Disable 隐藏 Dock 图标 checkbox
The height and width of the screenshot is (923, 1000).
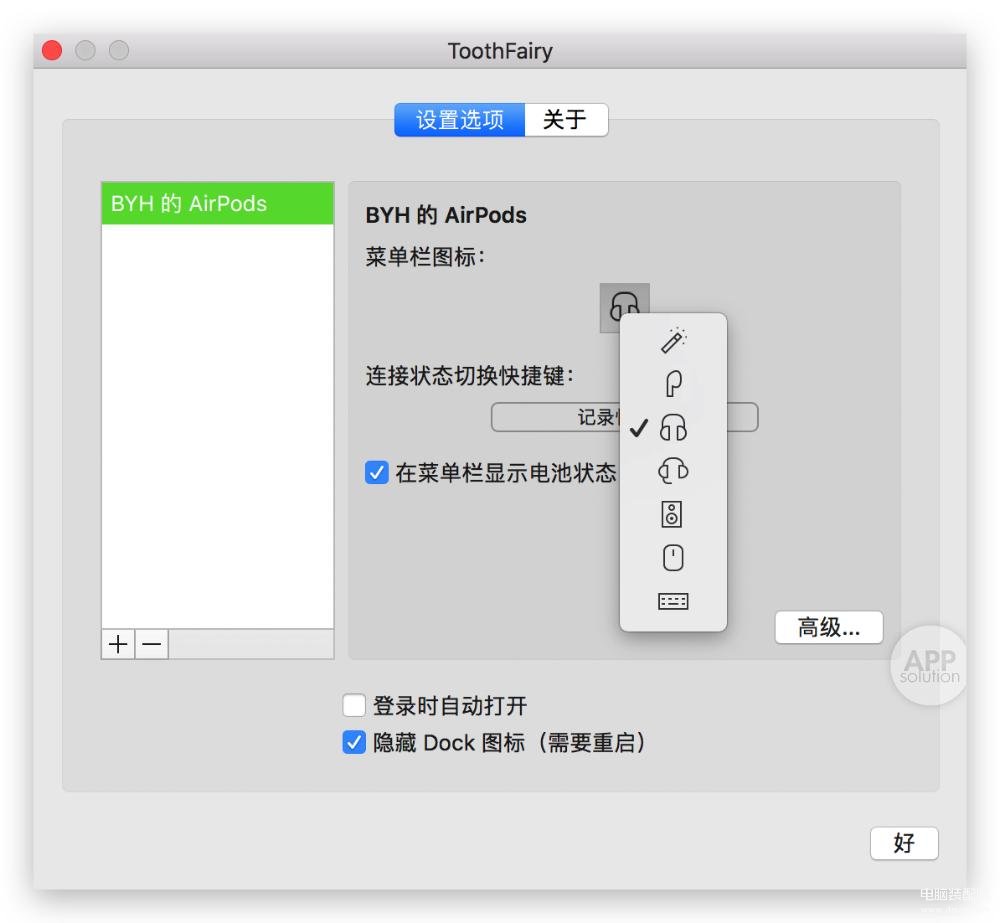[x=354, y=742]
